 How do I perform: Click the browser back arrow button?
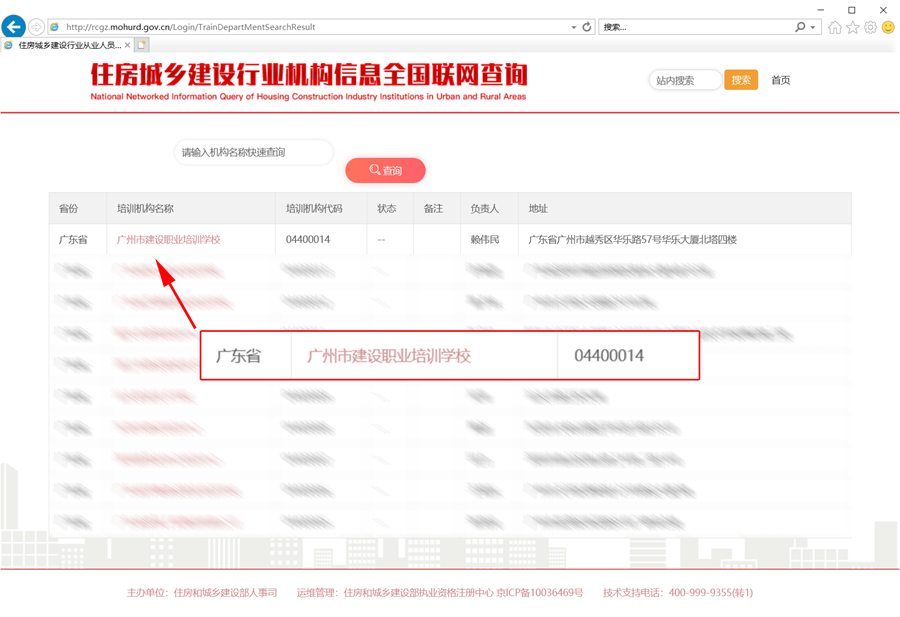click(14, 26)
